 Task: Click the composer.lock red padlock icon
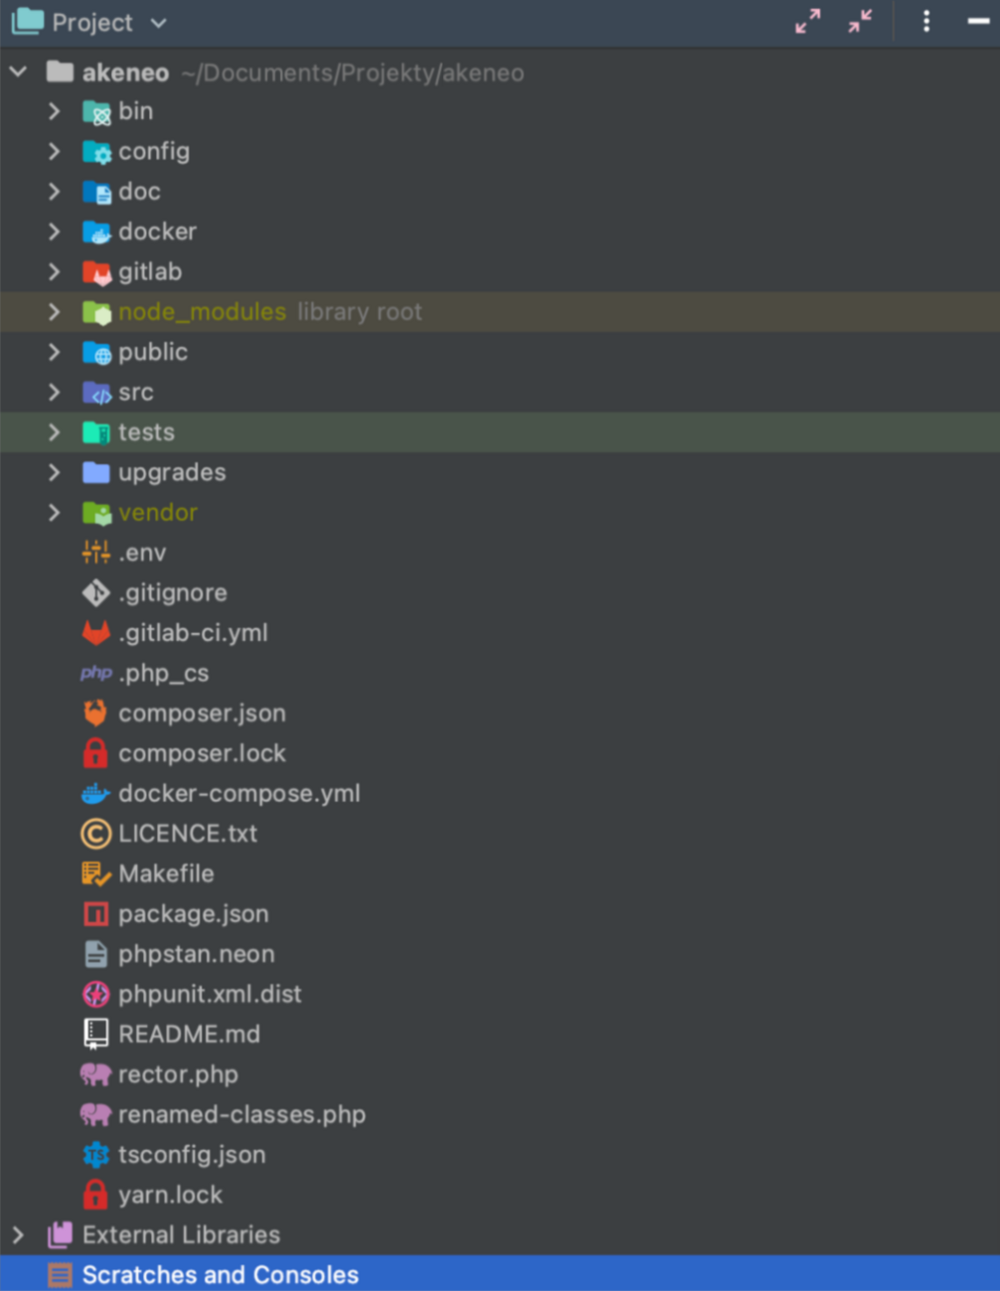click(x=95, y=753)
